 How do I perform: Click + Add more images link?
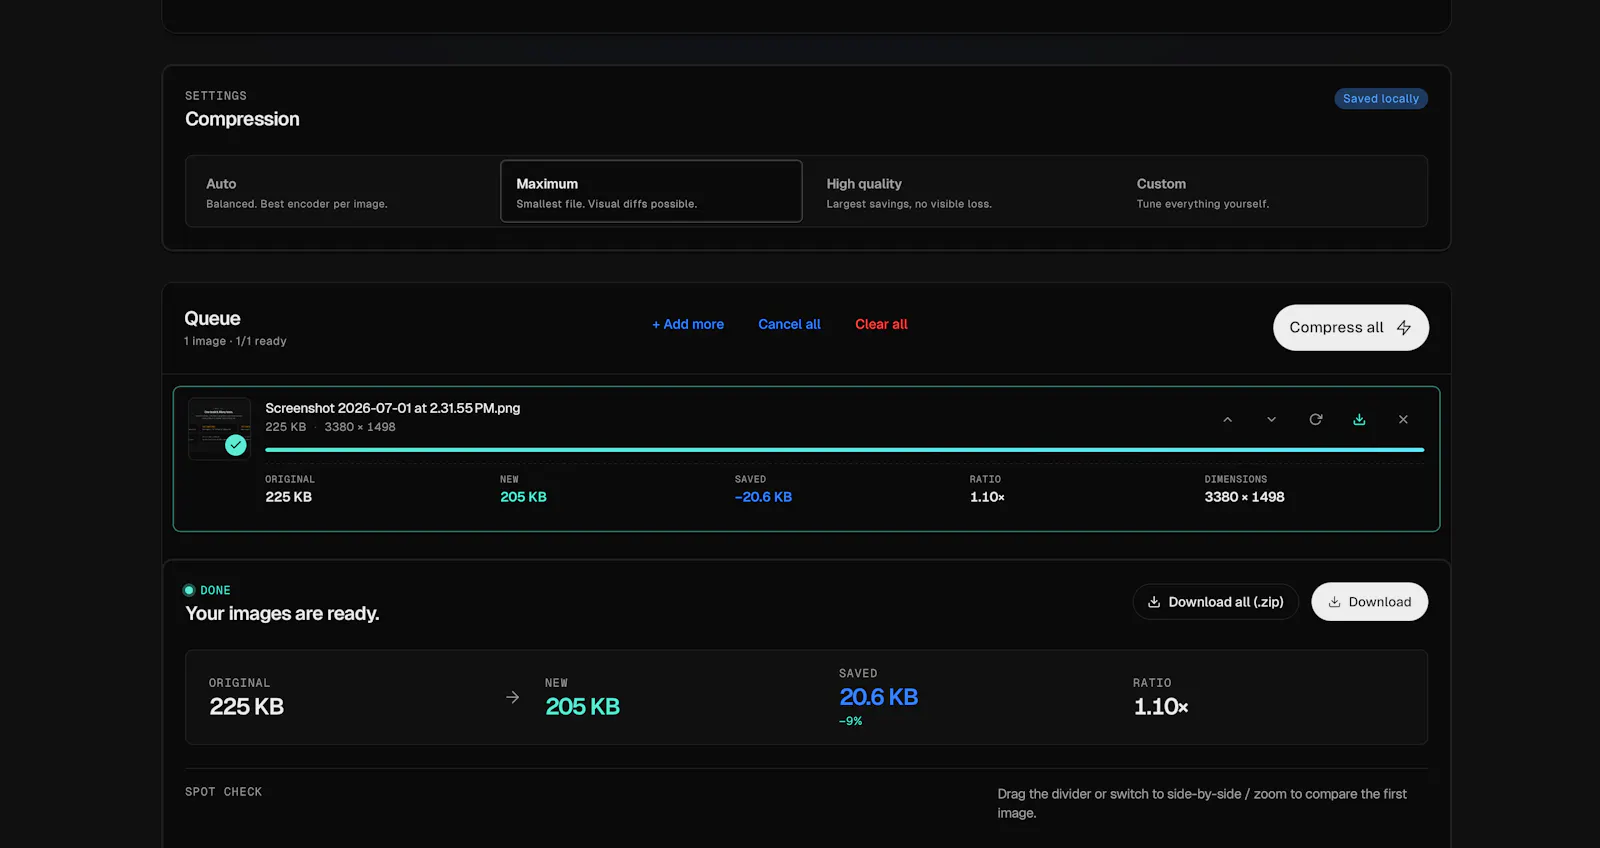pyautogui.click(x=688, y=324)
